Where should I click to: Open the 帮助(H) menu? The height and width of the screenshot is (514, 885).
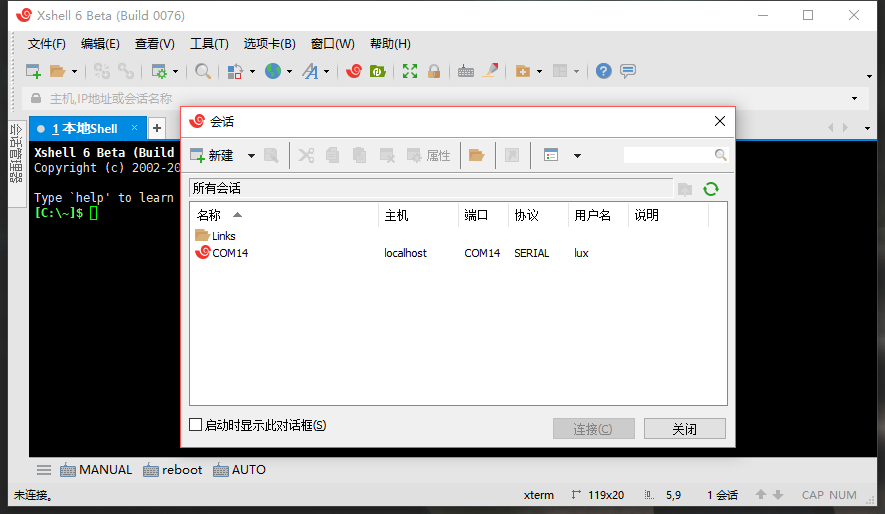pyautogui.click(x=390, y=44)
